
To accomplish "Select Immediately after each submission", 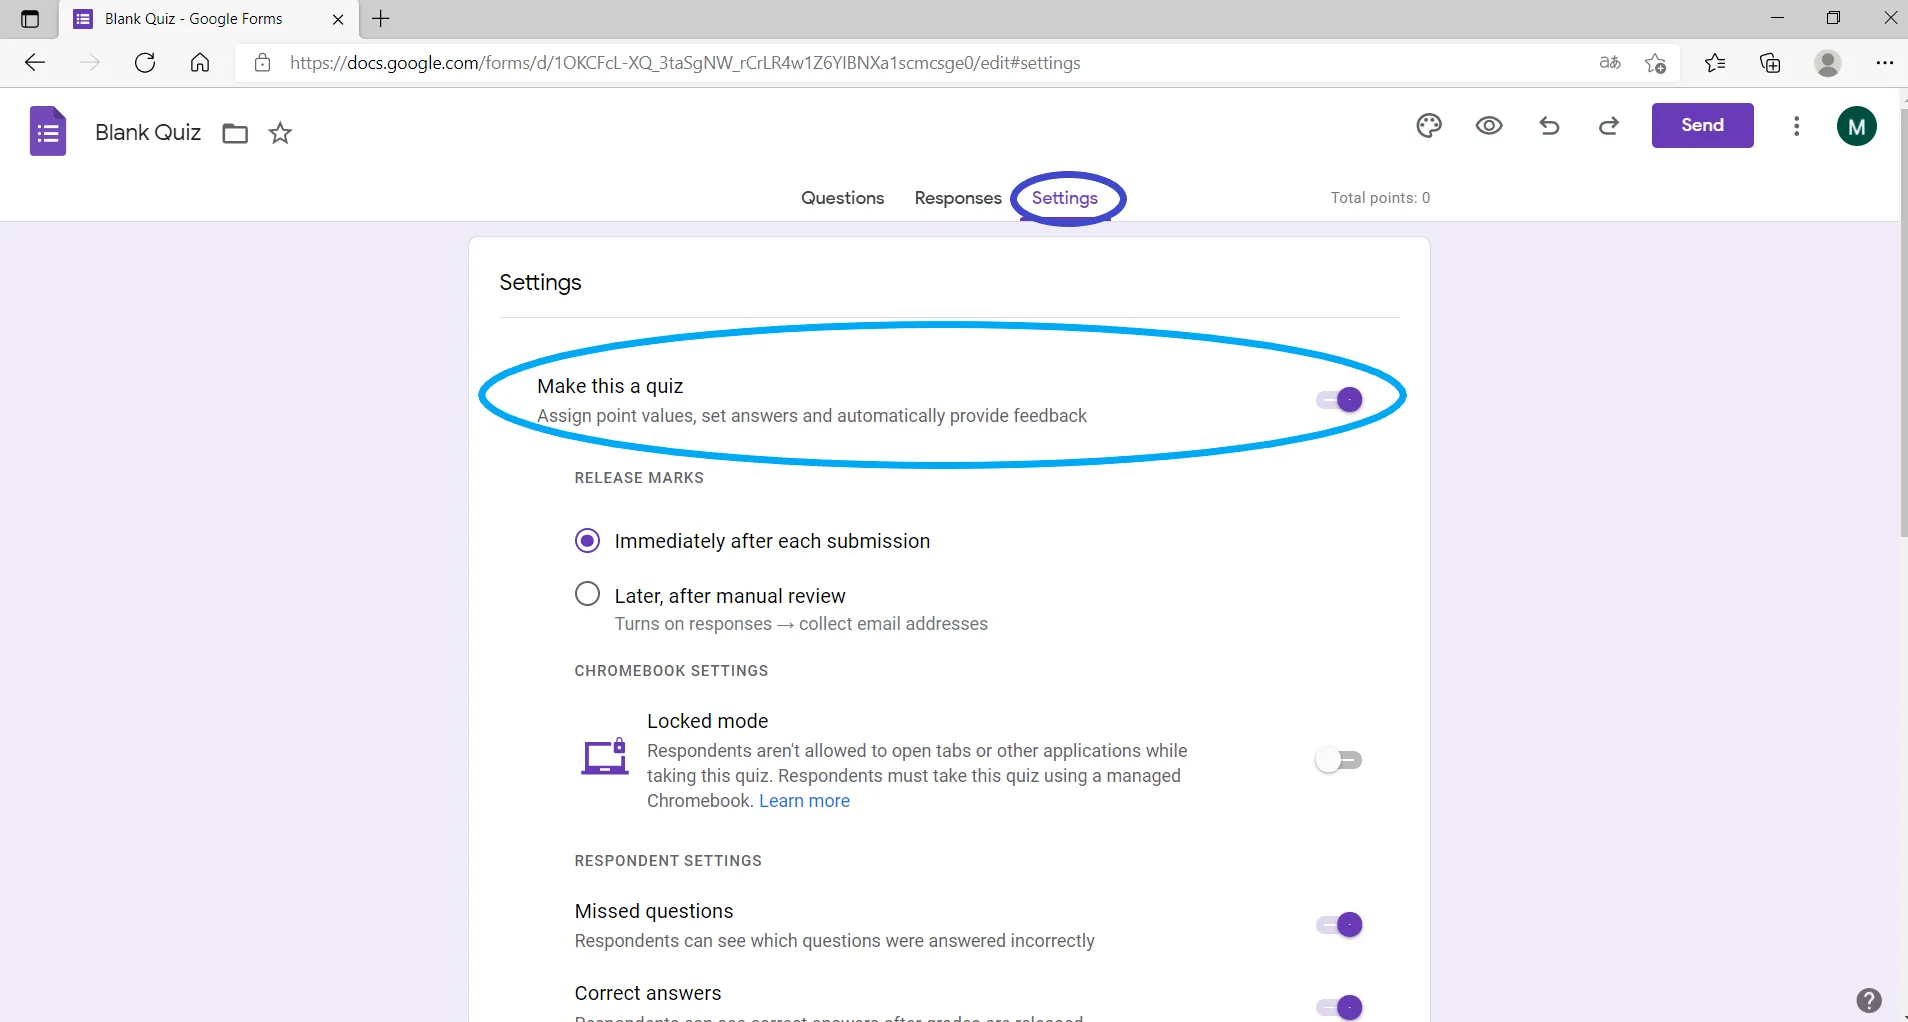I will coord(588,541).
